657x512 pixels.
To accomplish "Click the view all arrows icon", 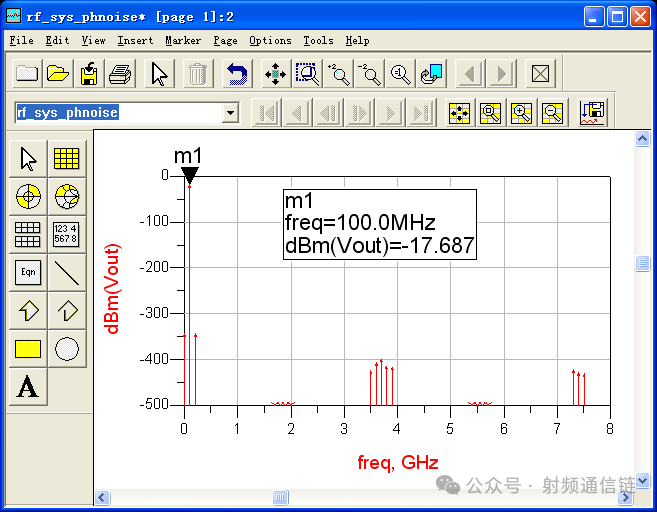I will 275,74.
